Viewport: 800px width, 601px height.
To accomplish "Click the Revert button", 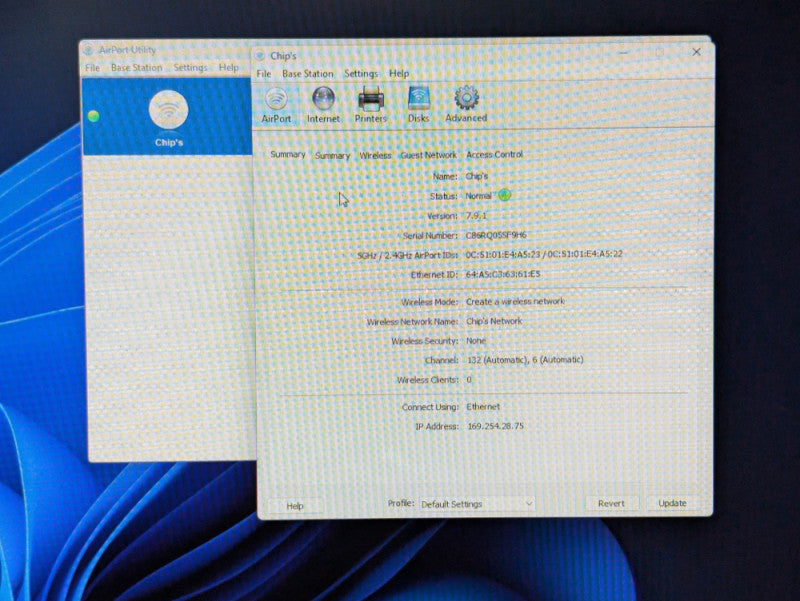I will (611, 503).
